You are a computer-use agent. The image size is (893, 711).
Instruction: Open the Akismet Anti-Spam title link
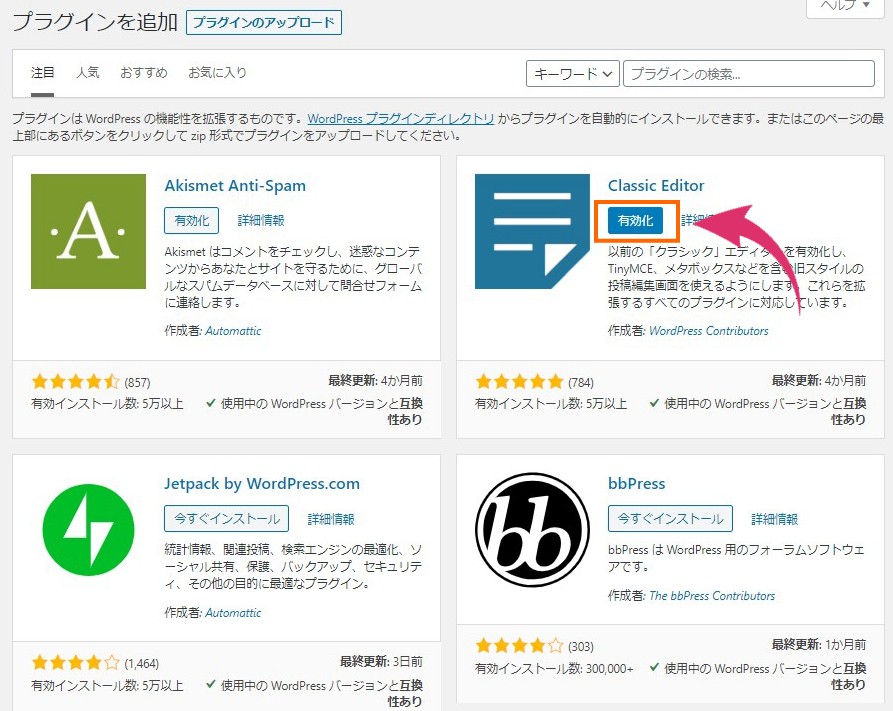point(235,186)
